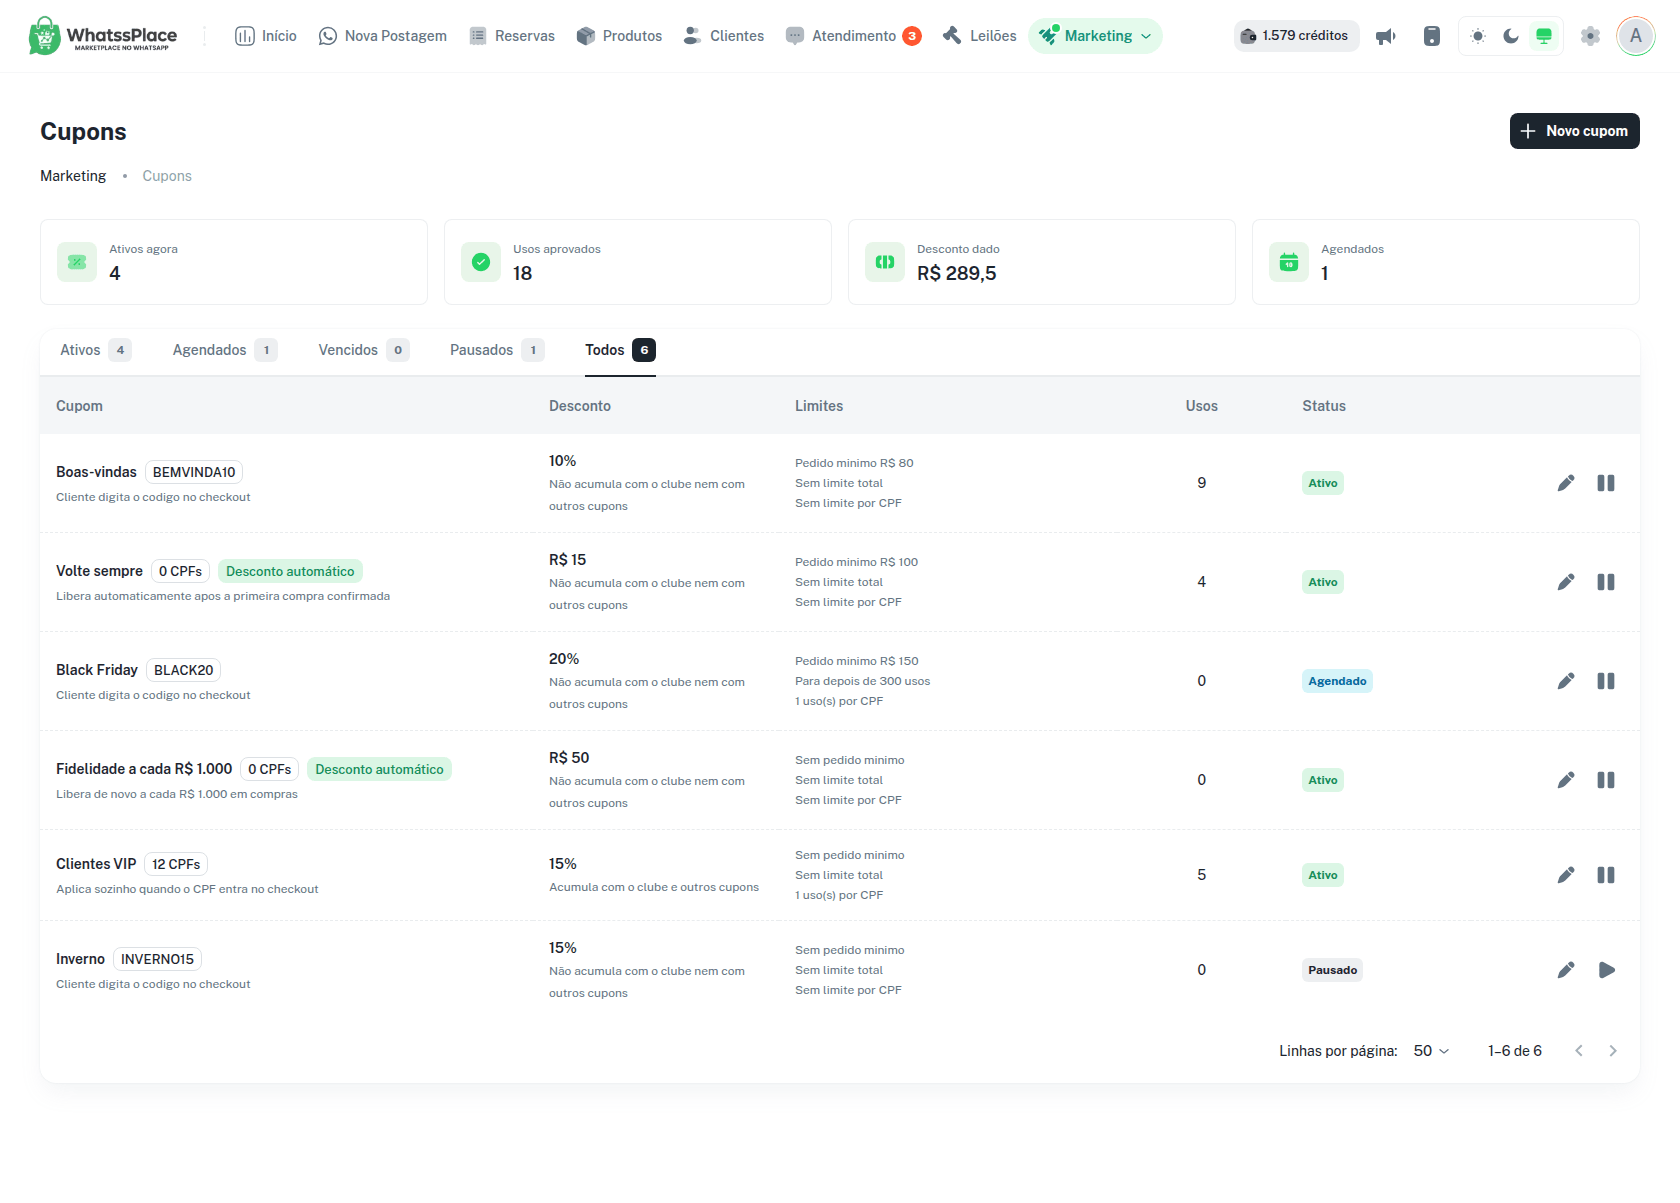Open the user avatar A
Viewport: 1680px width, 1203px height.
coord(1636,36)
